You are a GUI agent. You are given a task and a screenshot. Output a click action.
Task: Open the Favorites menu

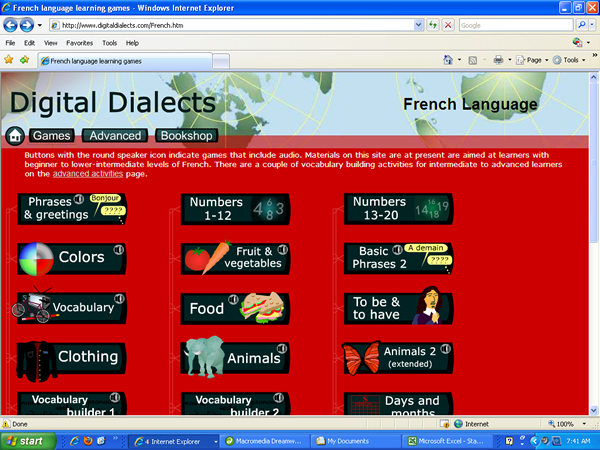click(x=80, y=43)
